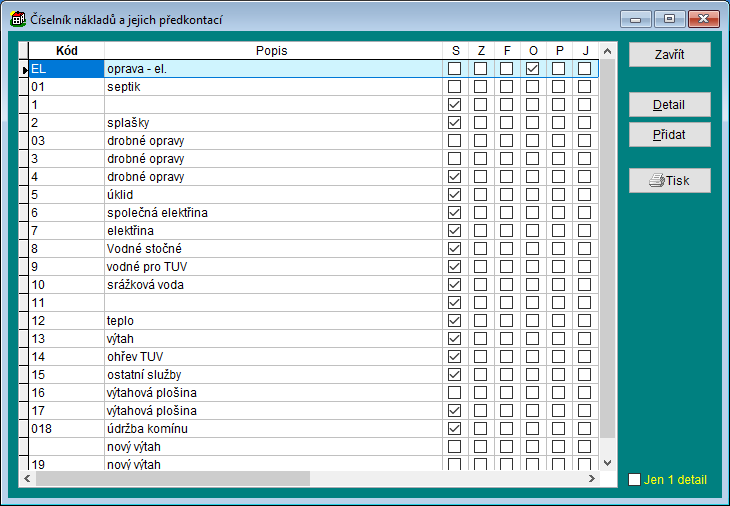Check the Z checkbox for teplo row
This screenshot has height=506, width=730.
coord(481,321)
